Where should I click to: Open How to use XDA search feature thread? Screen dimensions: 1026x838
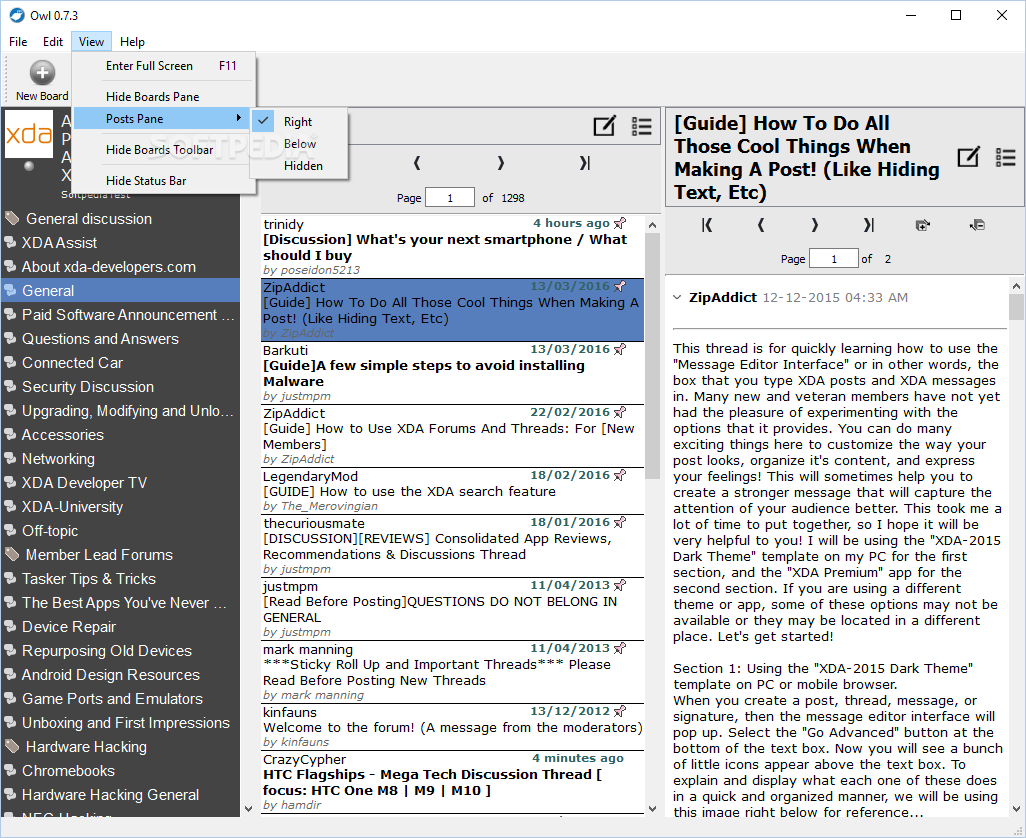coord(452,491)
